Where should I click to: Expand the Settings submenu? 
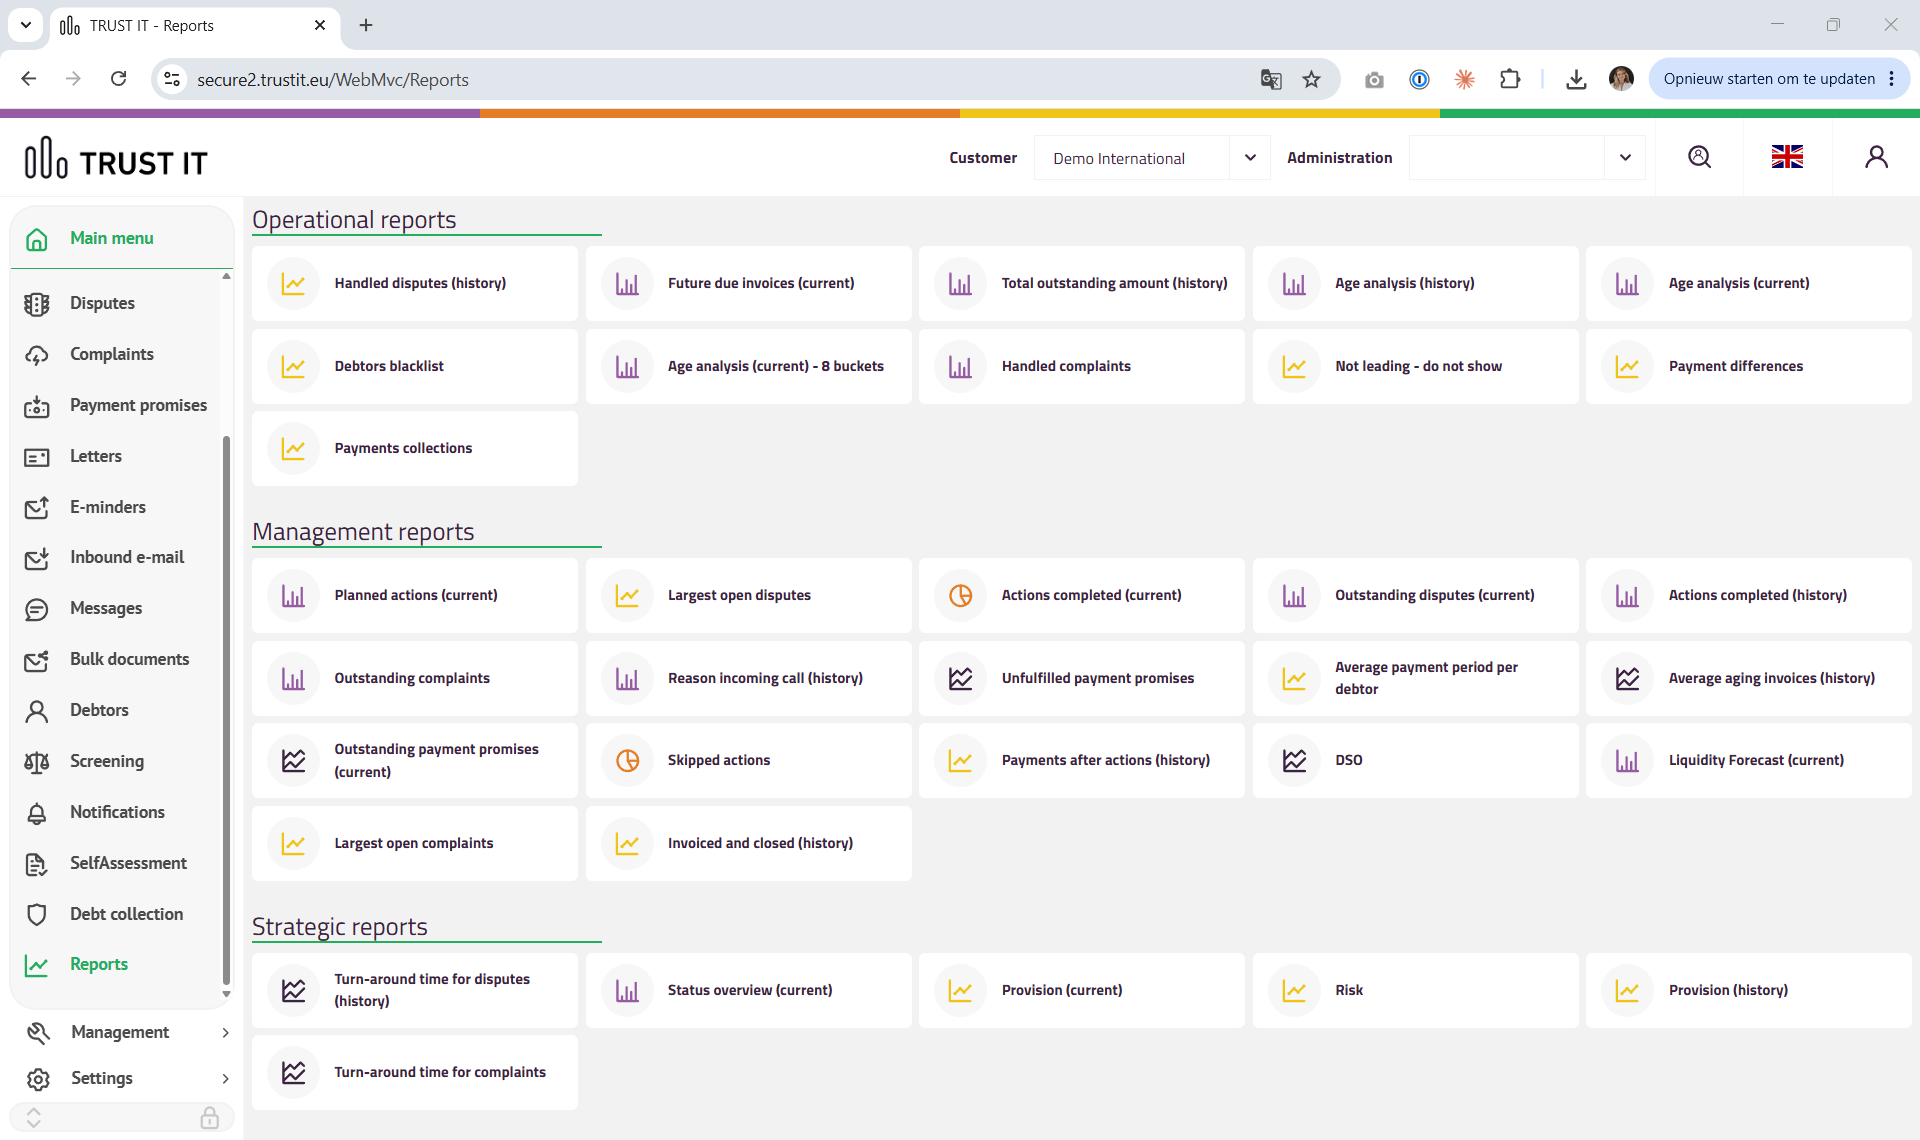225,1079
